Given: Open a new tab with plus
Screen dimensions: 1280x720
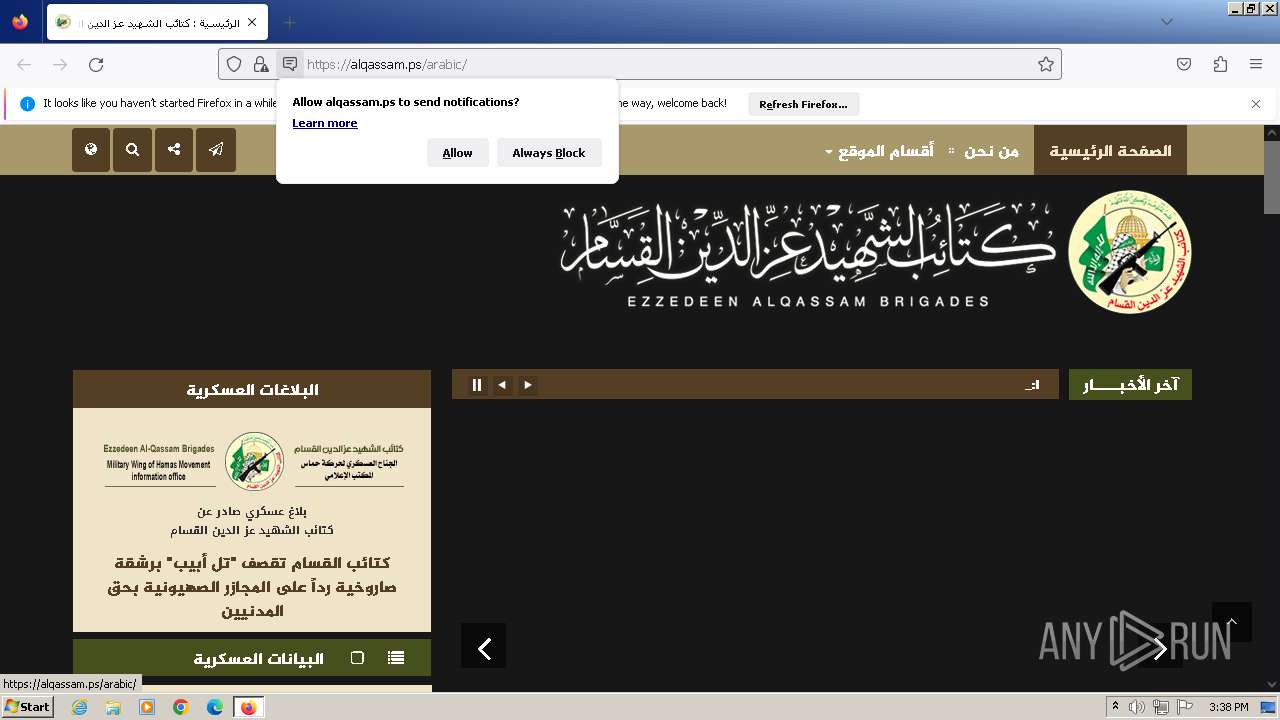Looking at the screenshot, I should tap(289, 22).
